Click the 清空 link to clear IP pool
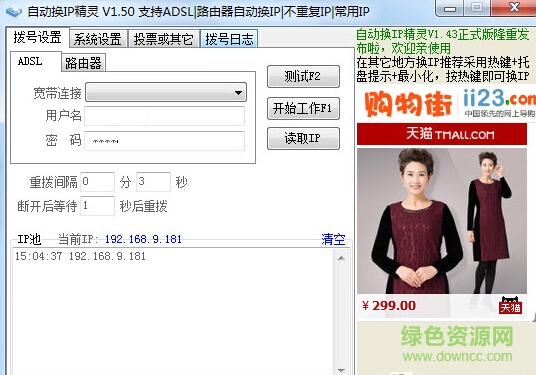Screen dimensions: 536x375 pyautogui.click(x=333, y=239)
